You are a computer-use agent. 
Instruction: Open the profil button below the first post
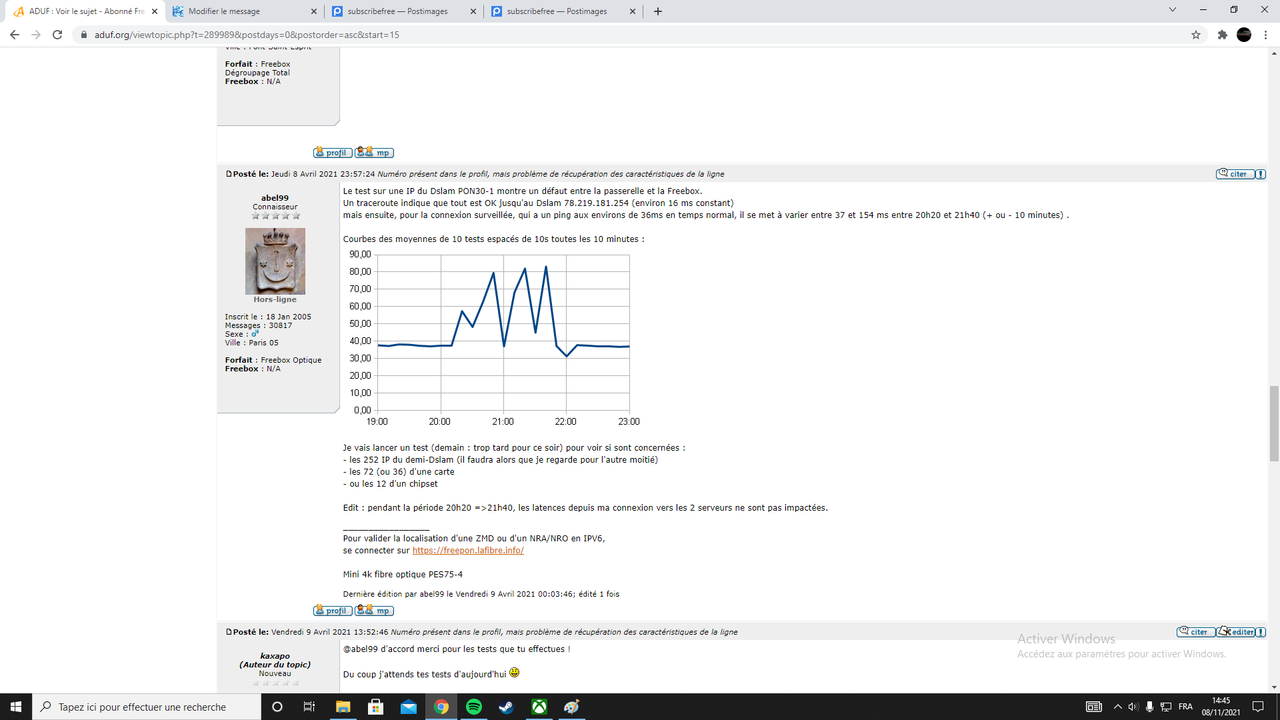tap(332, 153)
